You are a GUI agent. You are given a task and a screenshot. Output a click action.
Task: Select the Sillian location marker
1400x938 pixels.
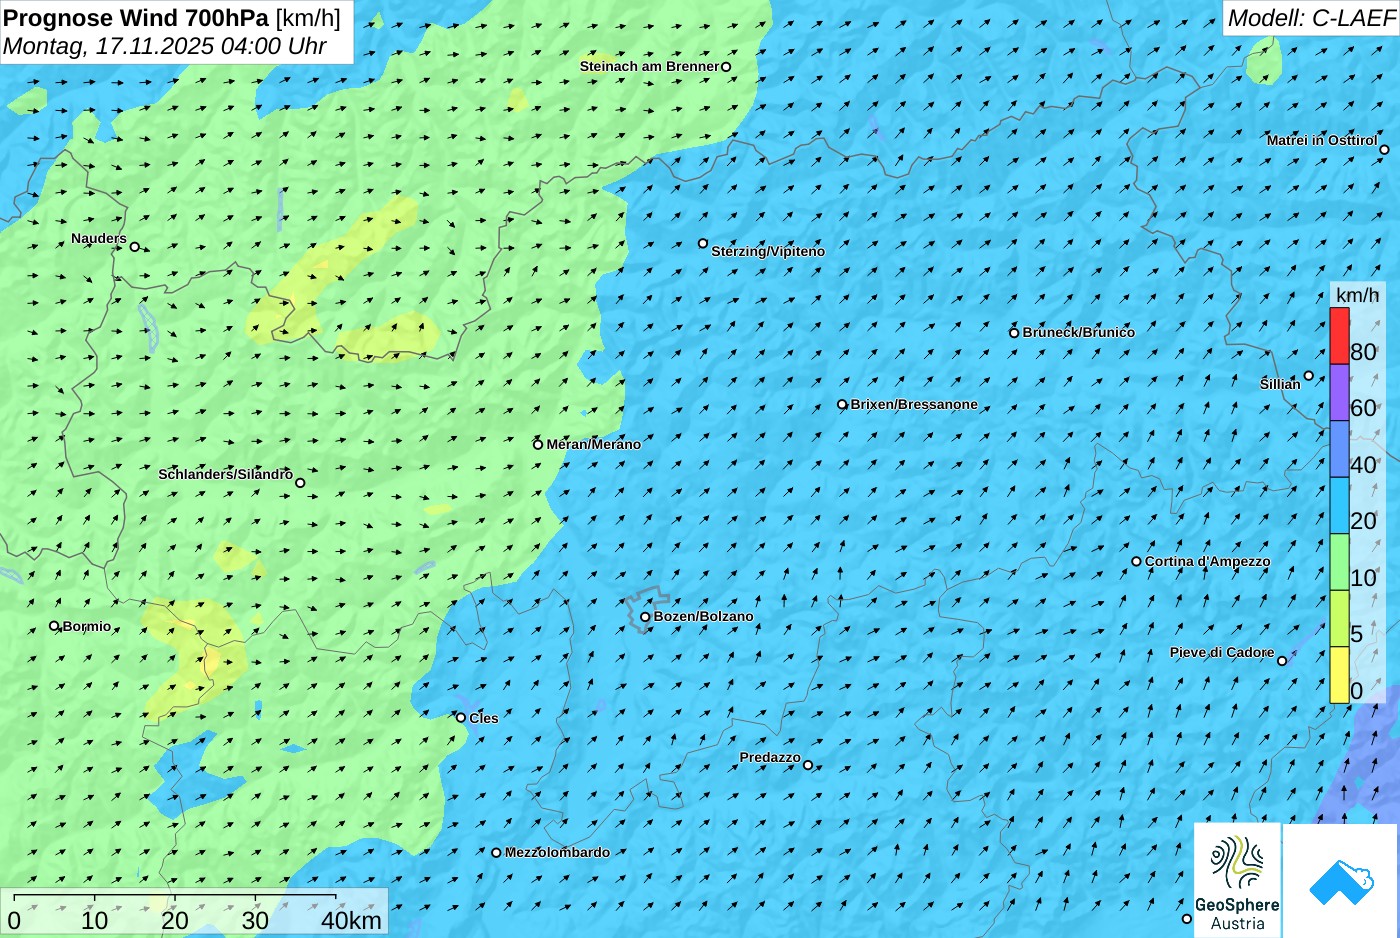[1308, 376]
